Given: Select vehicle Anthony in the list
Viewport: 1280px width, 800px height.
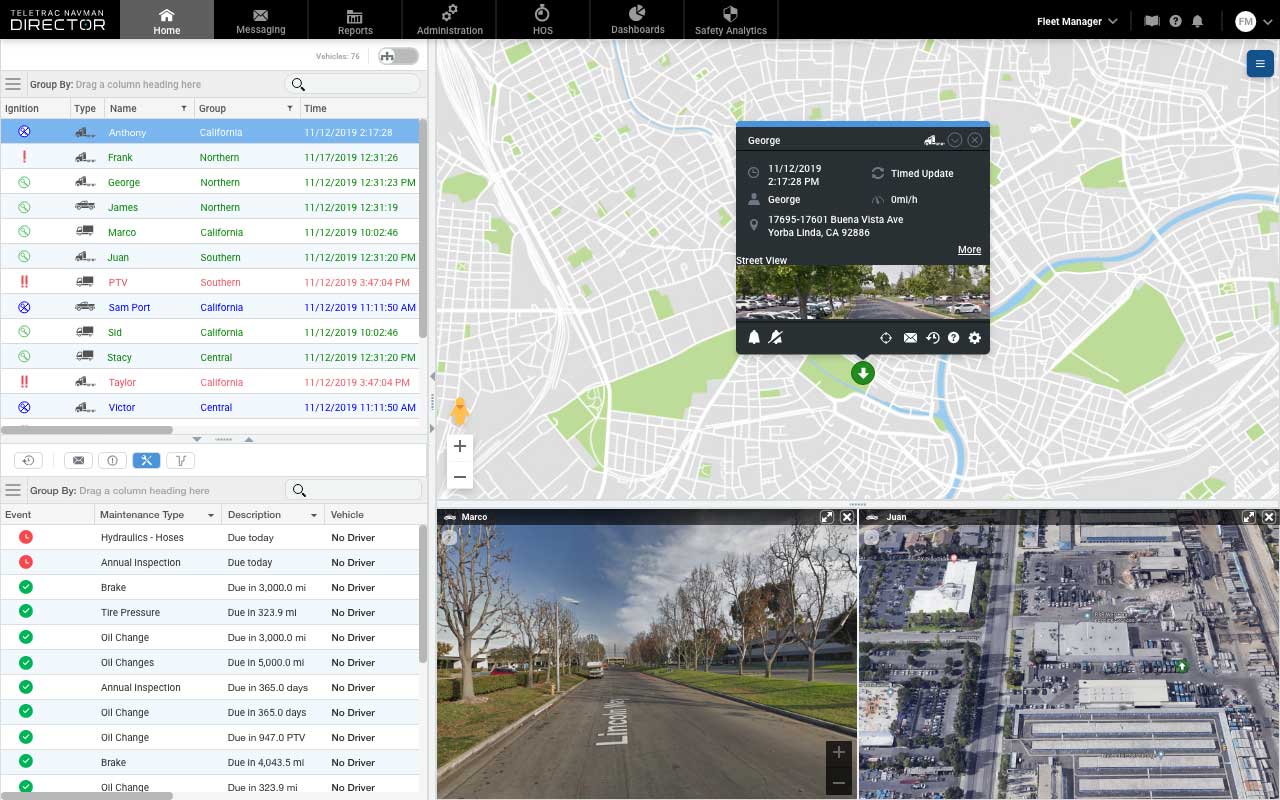Looking at the screenshot, I should [x=127, y=132].
